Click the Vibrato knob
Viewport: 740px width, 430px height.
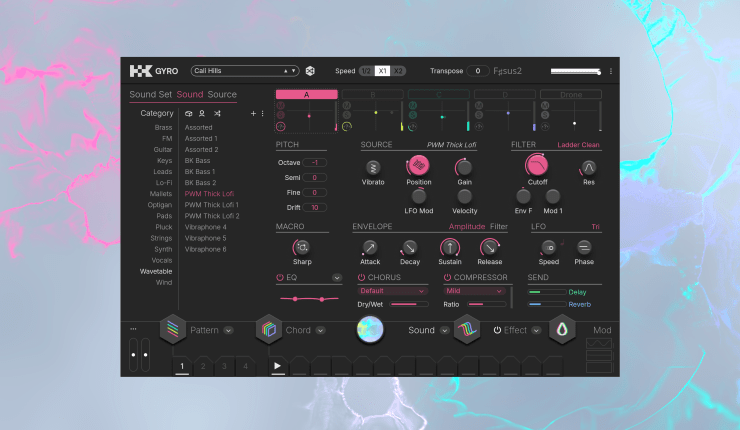coord(373,168)
